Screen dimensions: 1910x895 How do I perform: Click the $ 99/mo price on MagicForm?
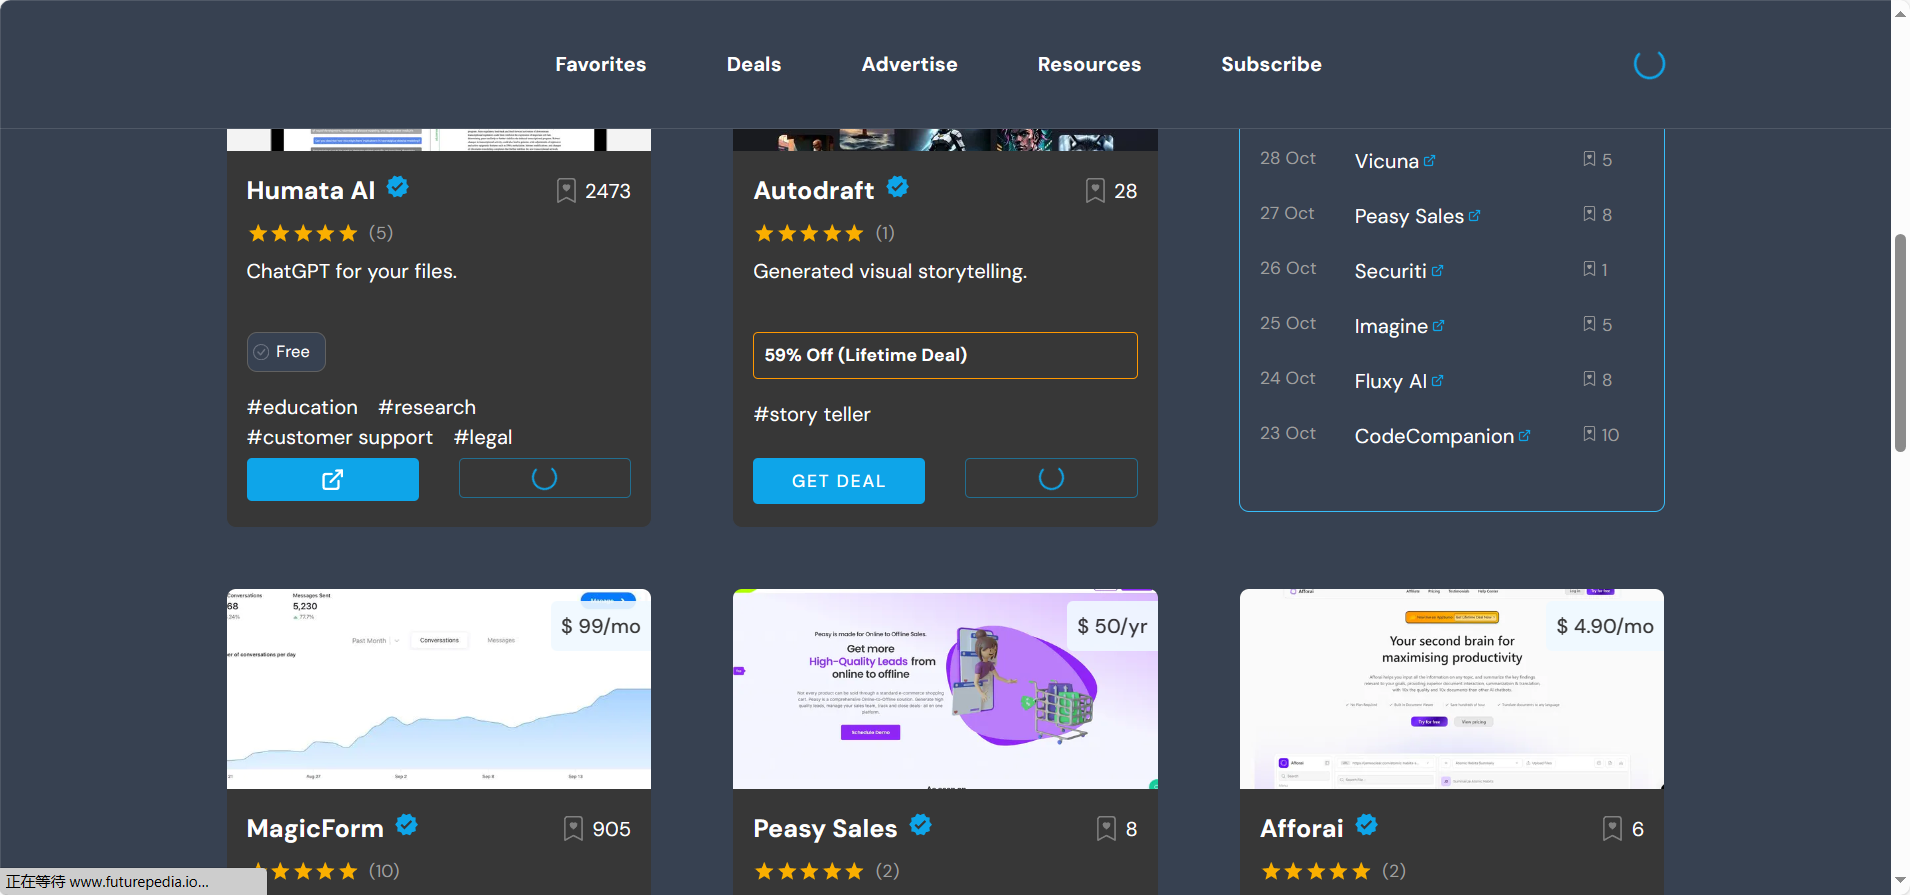600,626
